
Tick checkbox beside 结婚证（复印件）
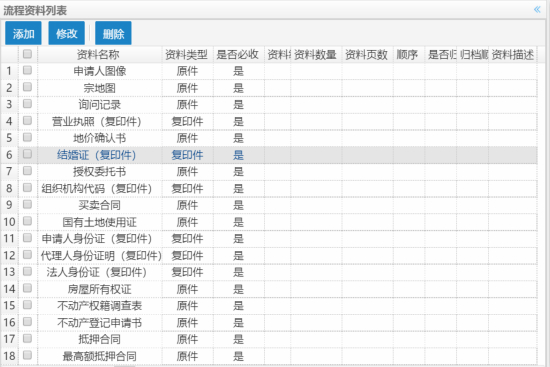click(x=27, y=154)
